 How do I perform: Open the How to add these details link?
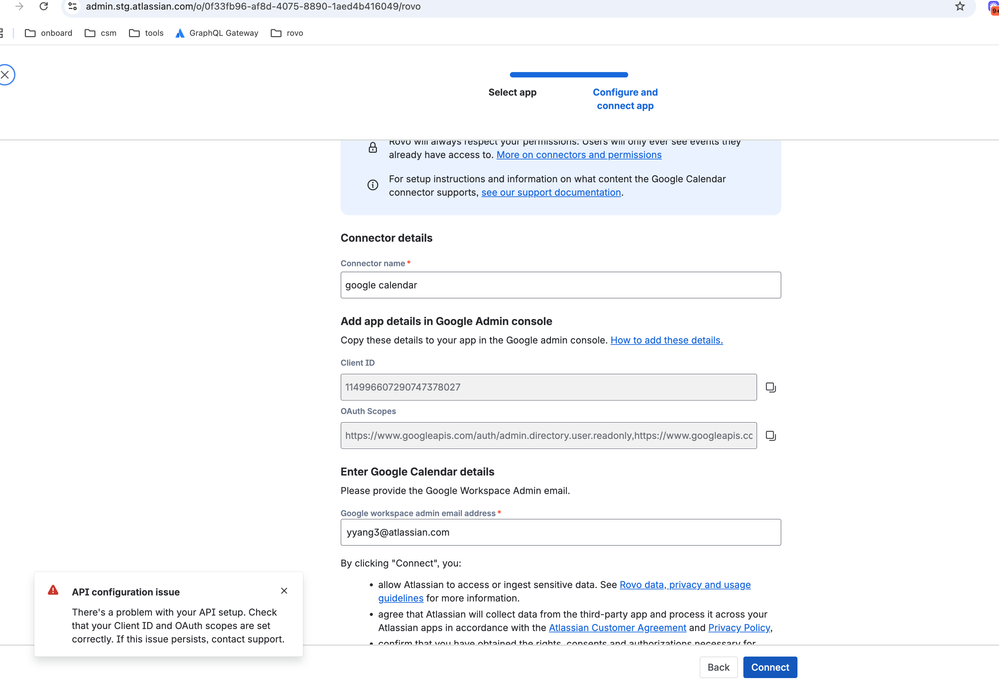(666, 340)
